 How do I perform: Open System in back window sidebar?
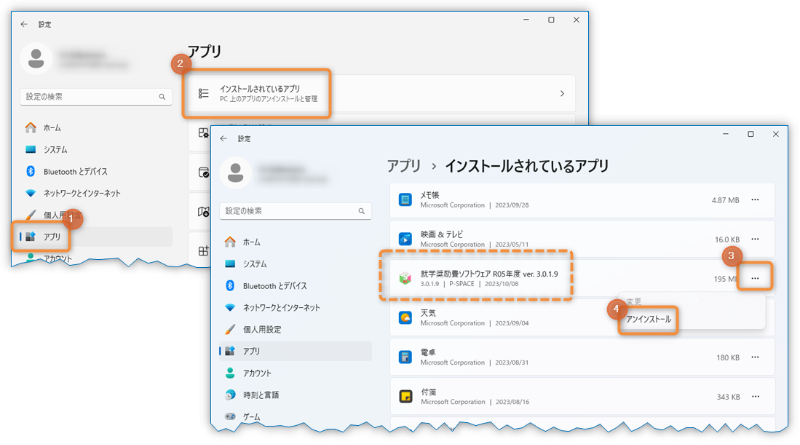pyautogui.click(x=97, y=150)
